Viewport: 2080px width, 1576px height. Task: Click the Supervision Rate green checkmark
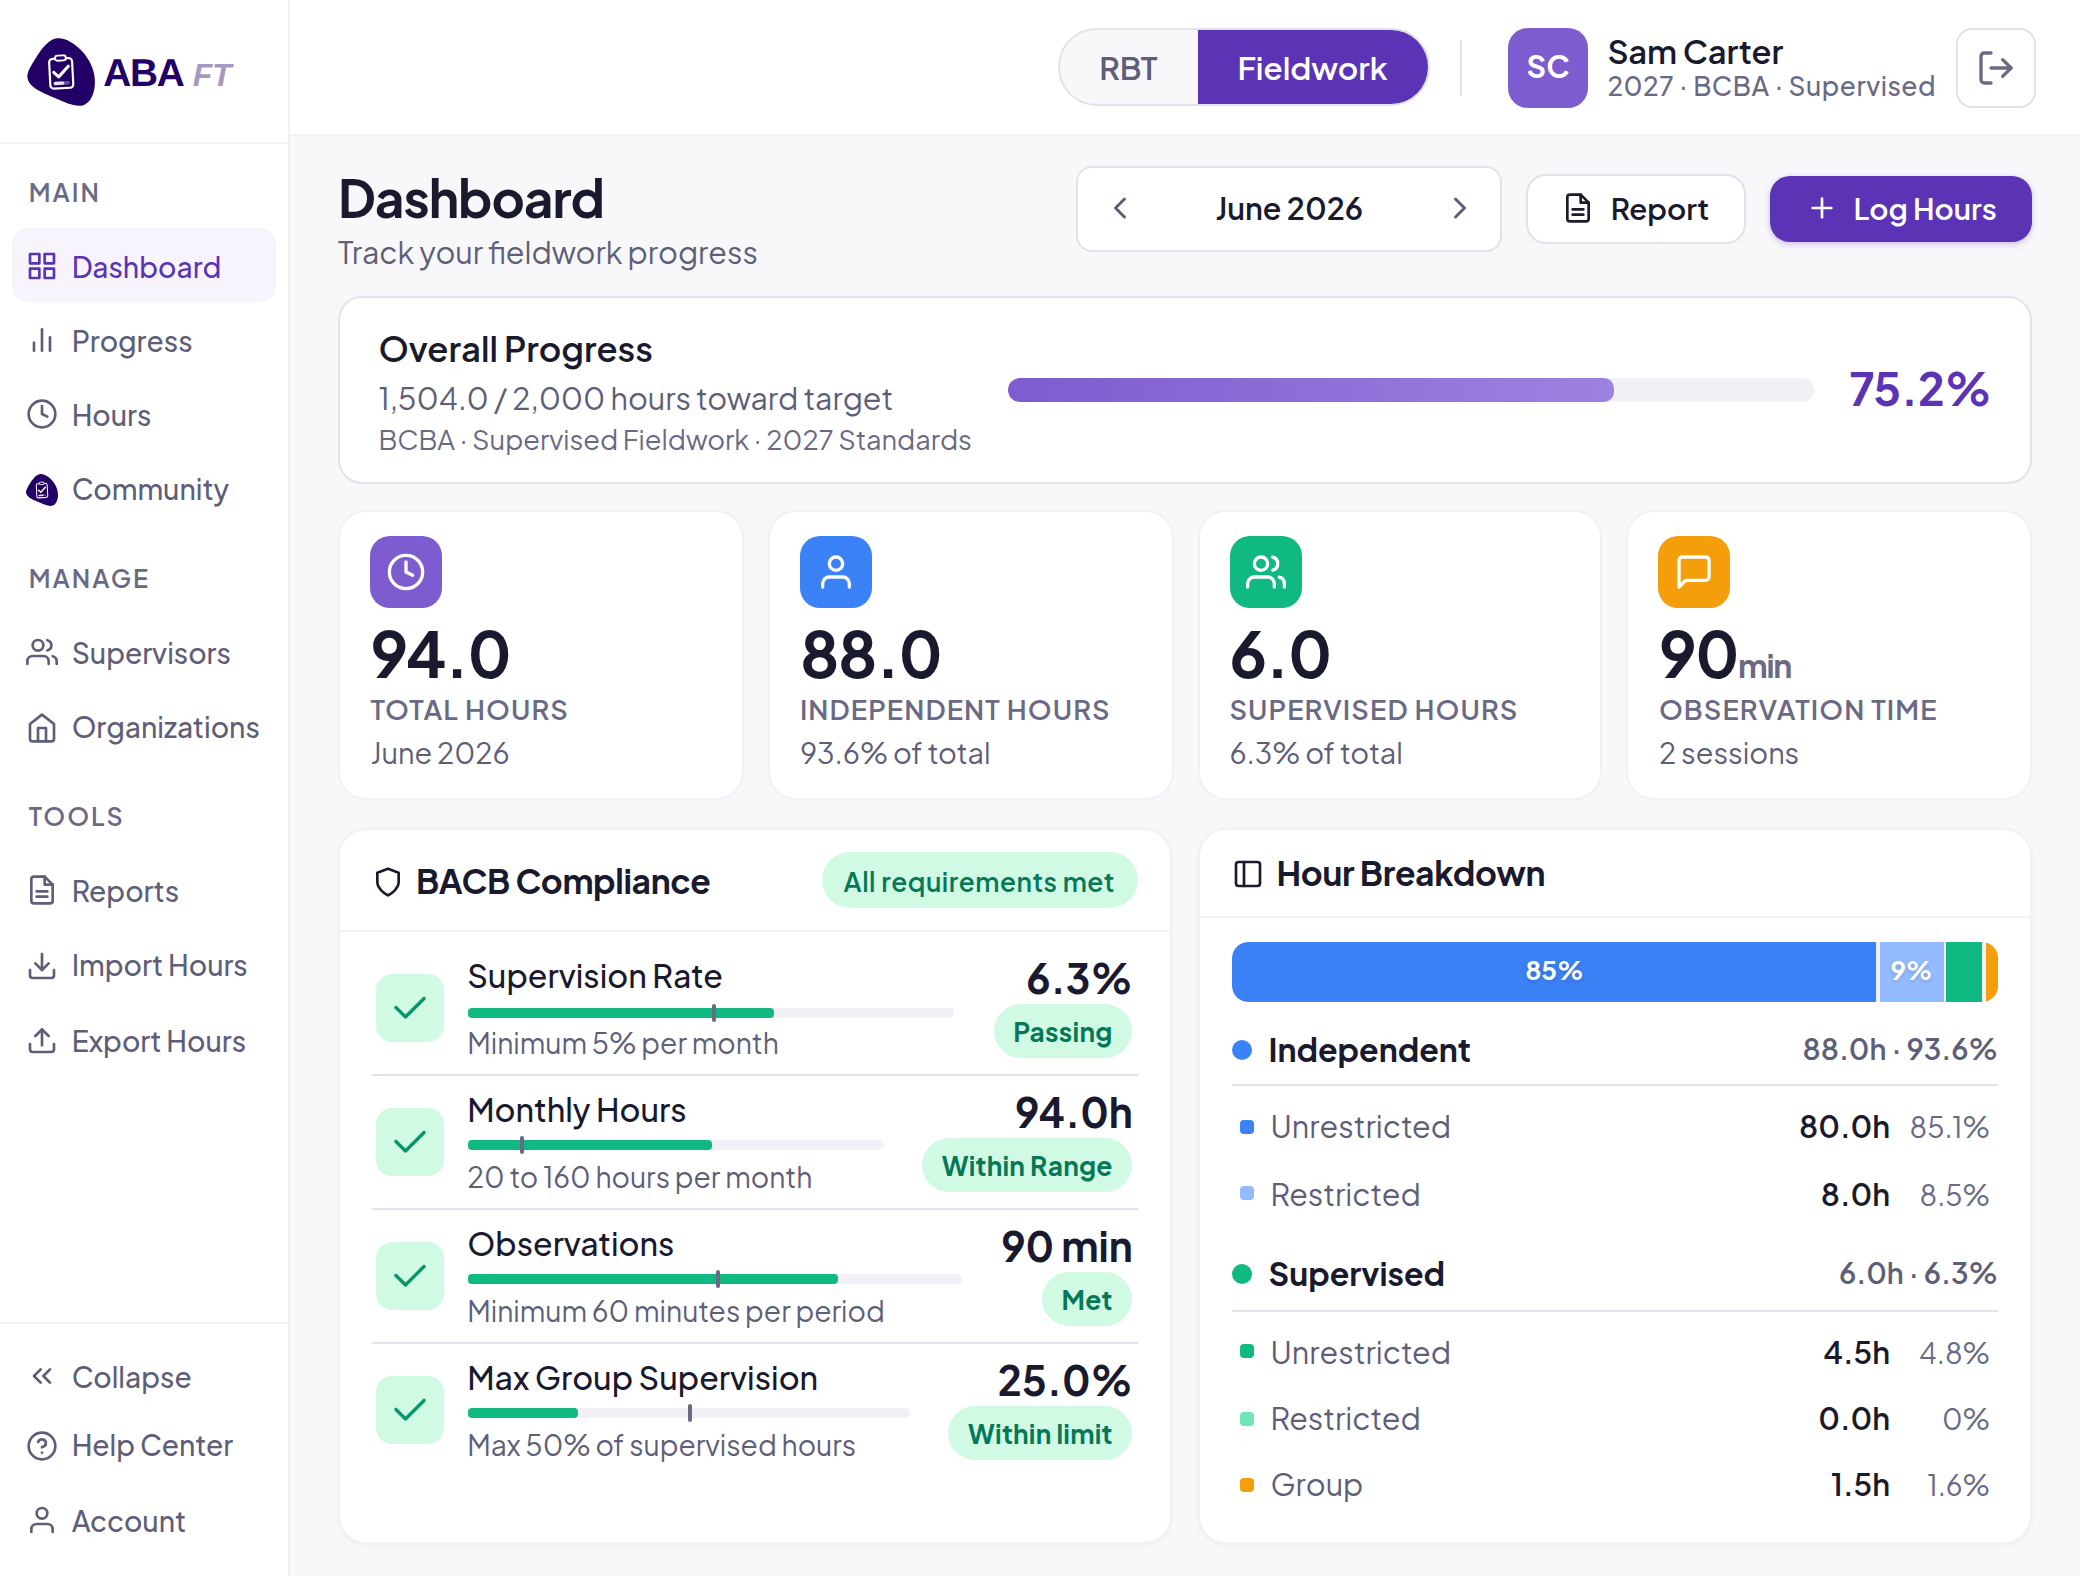(x=410, y=1008)
